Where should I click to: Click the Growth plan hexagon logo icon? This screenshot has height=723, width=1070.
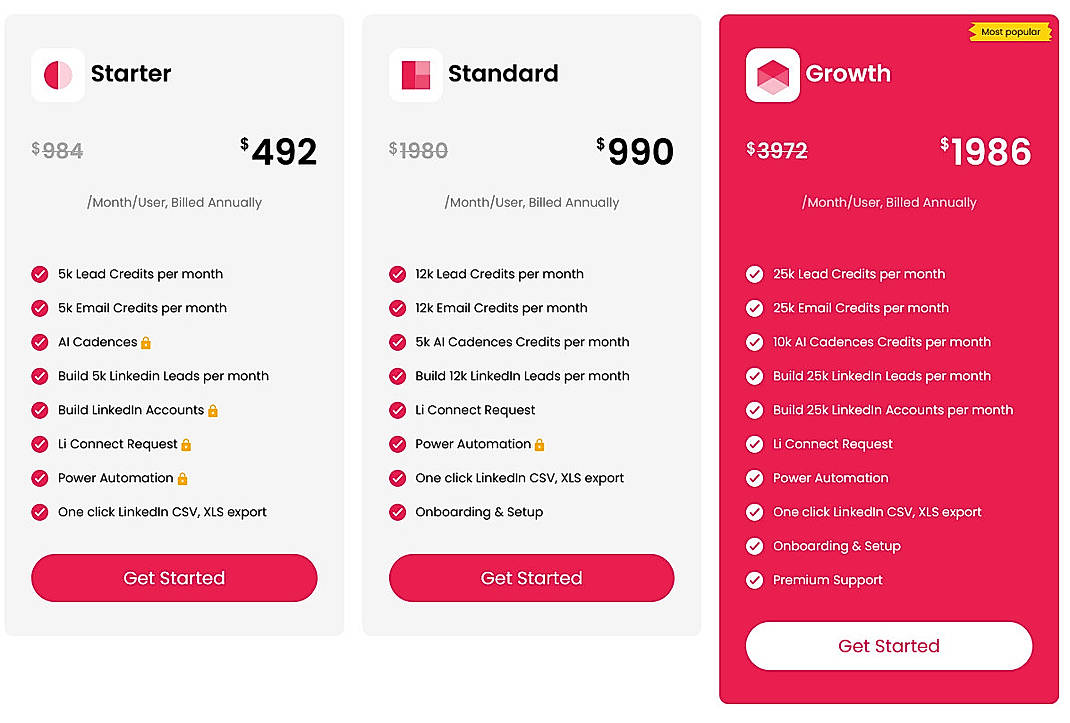point(772,73)
